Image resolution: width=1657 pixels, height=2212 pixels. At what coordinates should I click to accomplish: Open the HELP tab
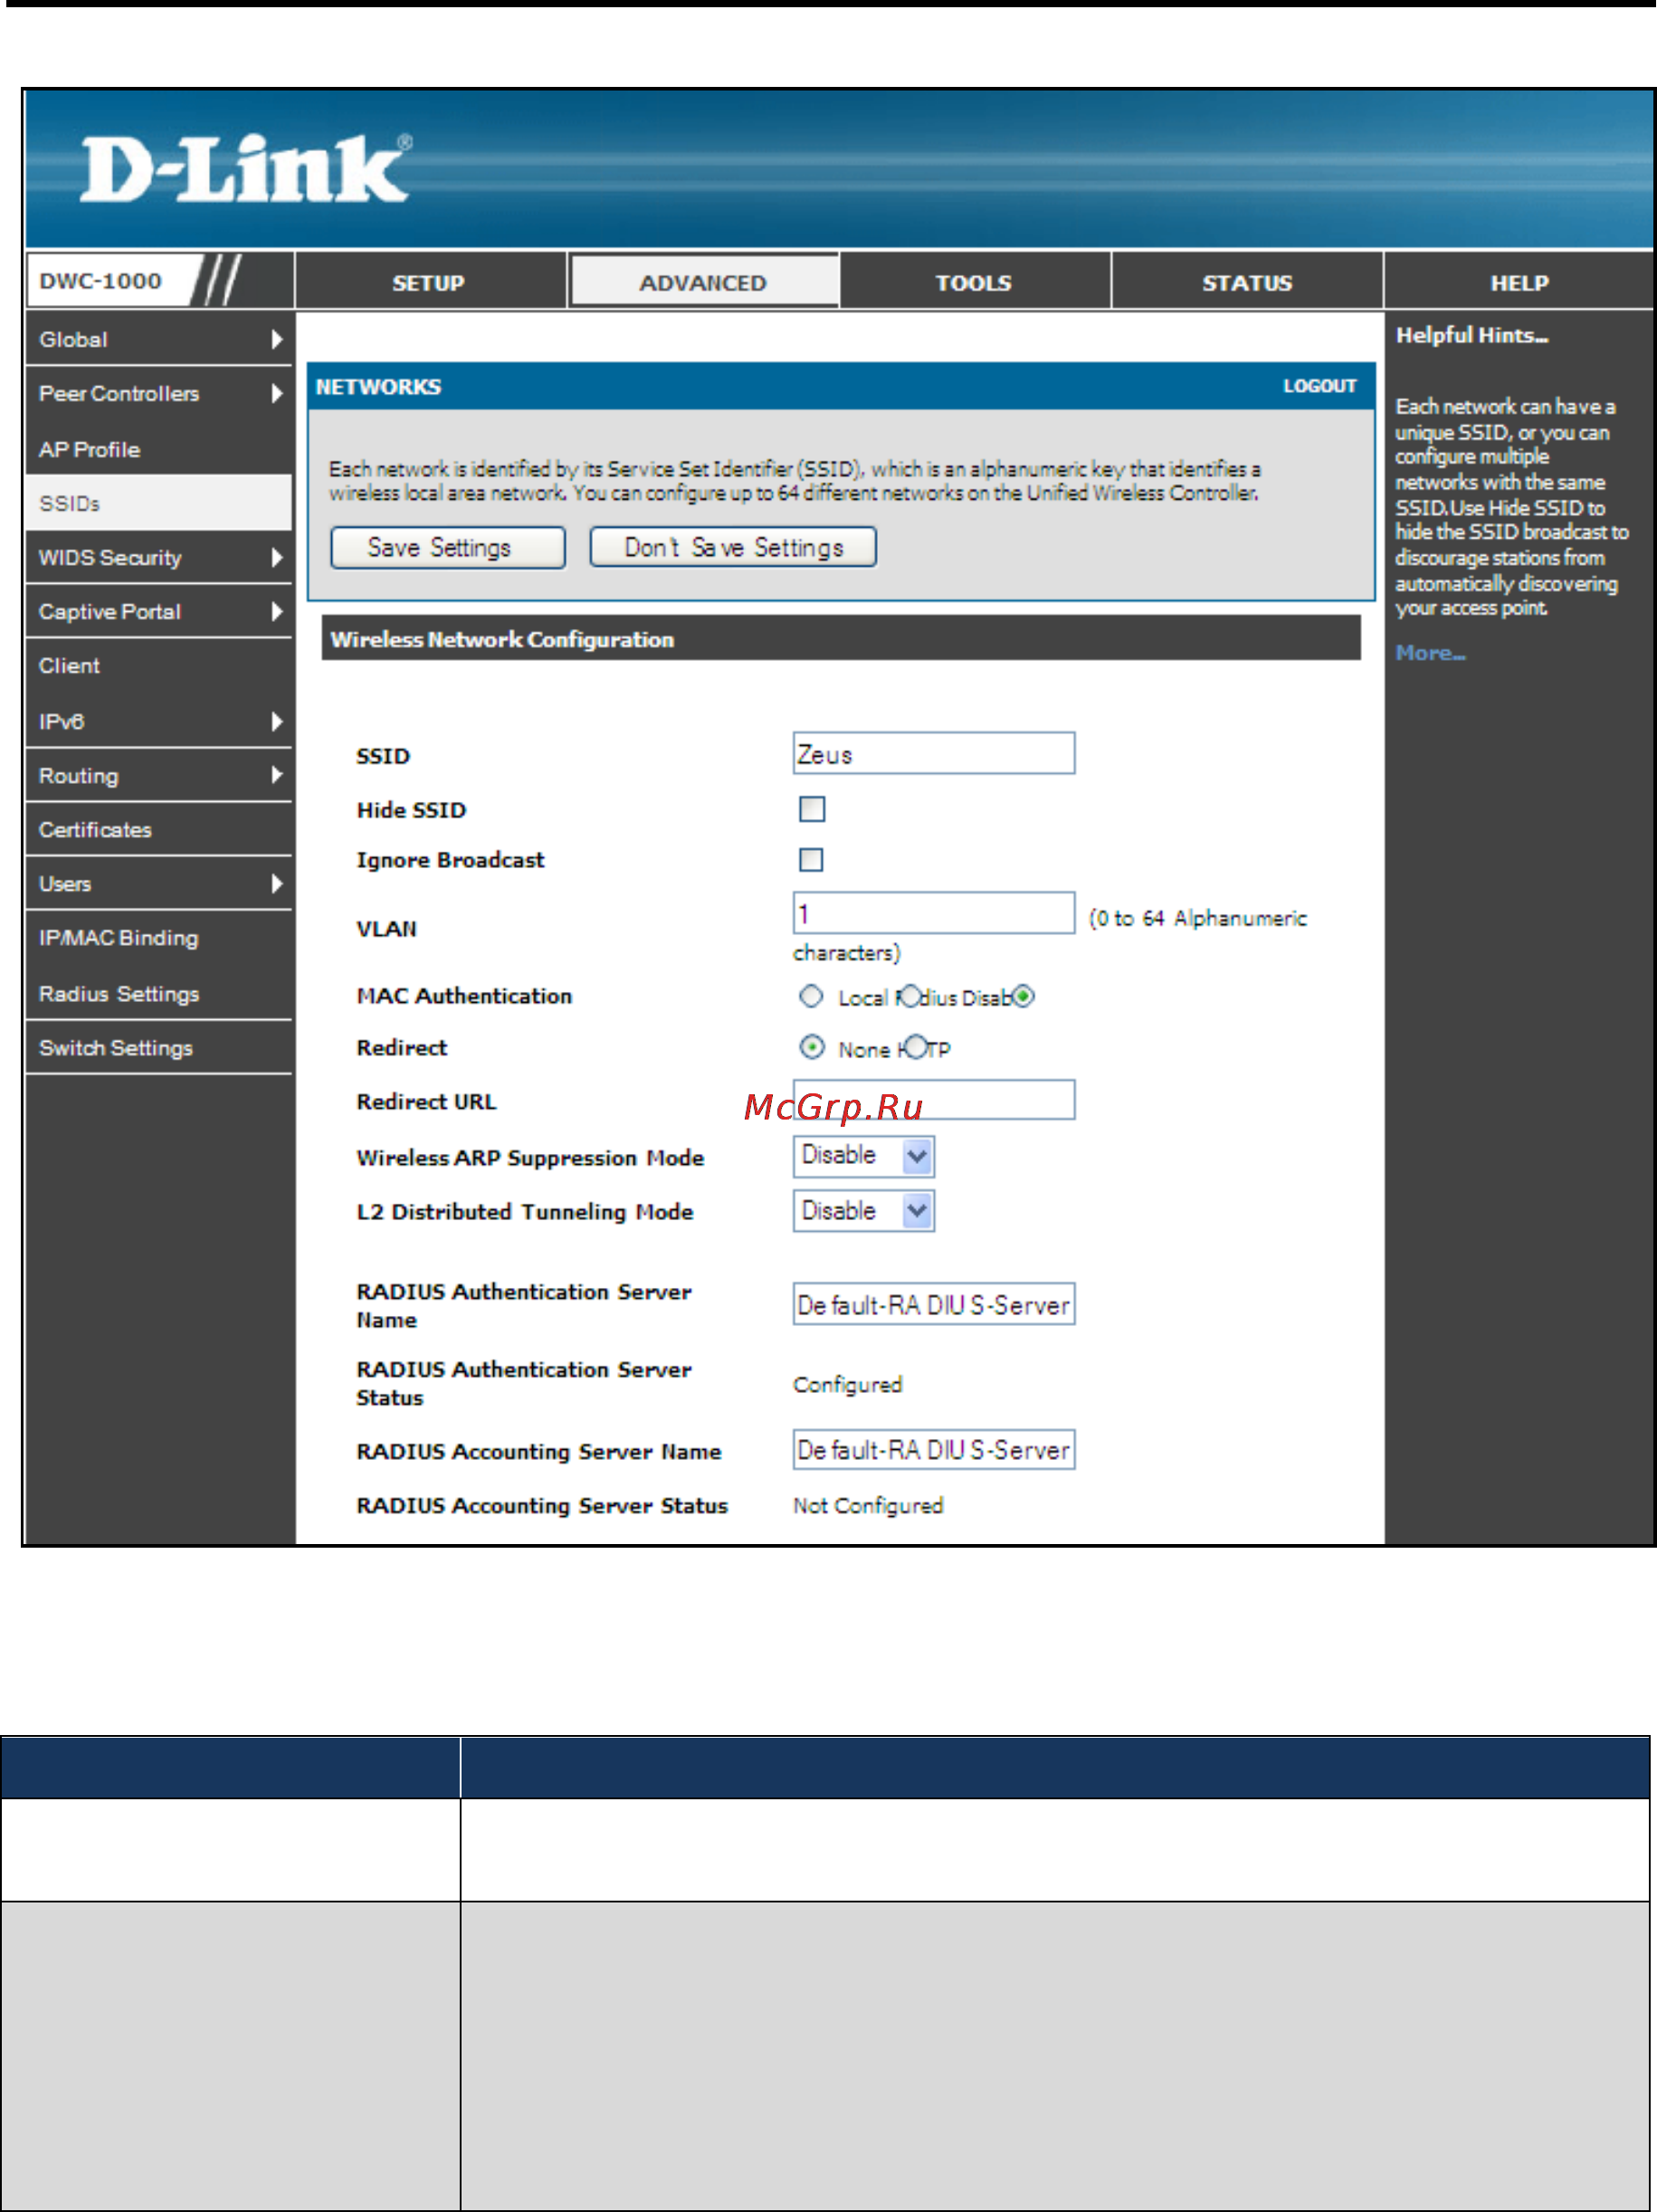coord(1519,282)
